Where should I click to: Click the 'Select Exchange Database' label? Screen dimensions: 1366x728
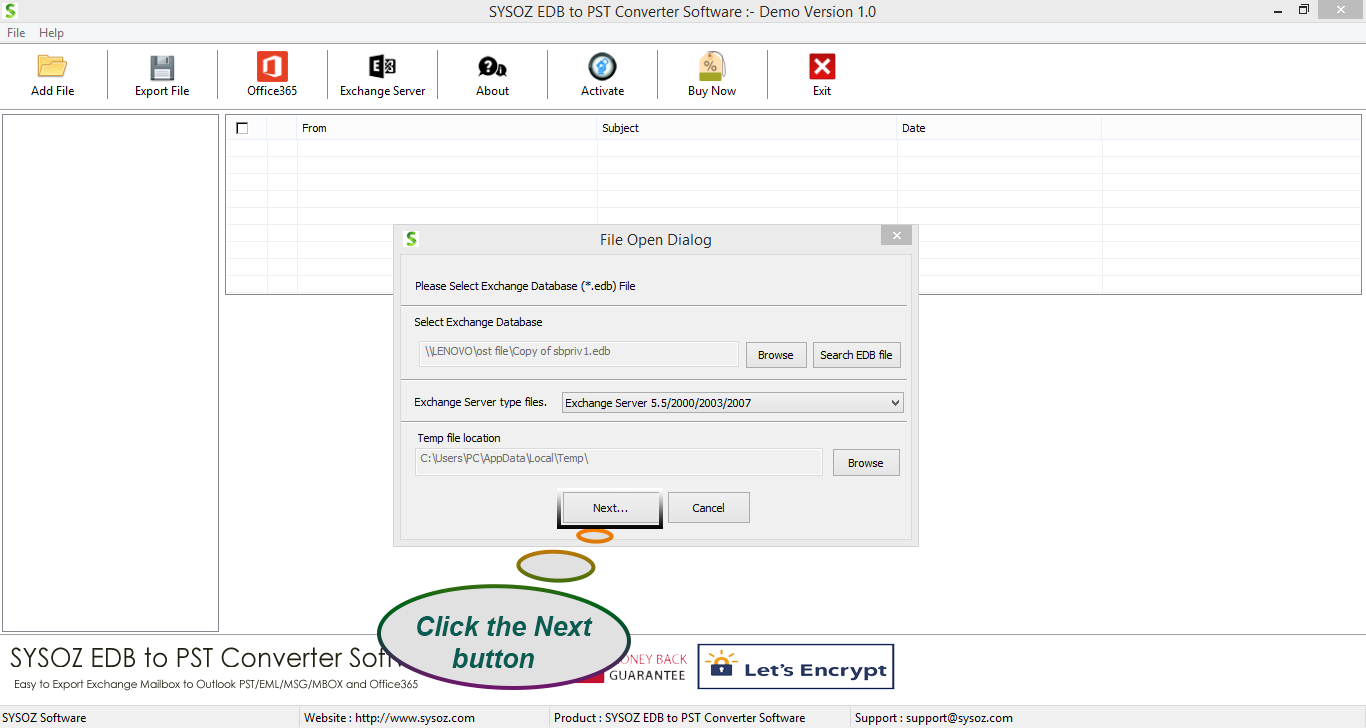pyautogui.click(x=478, y=322)
